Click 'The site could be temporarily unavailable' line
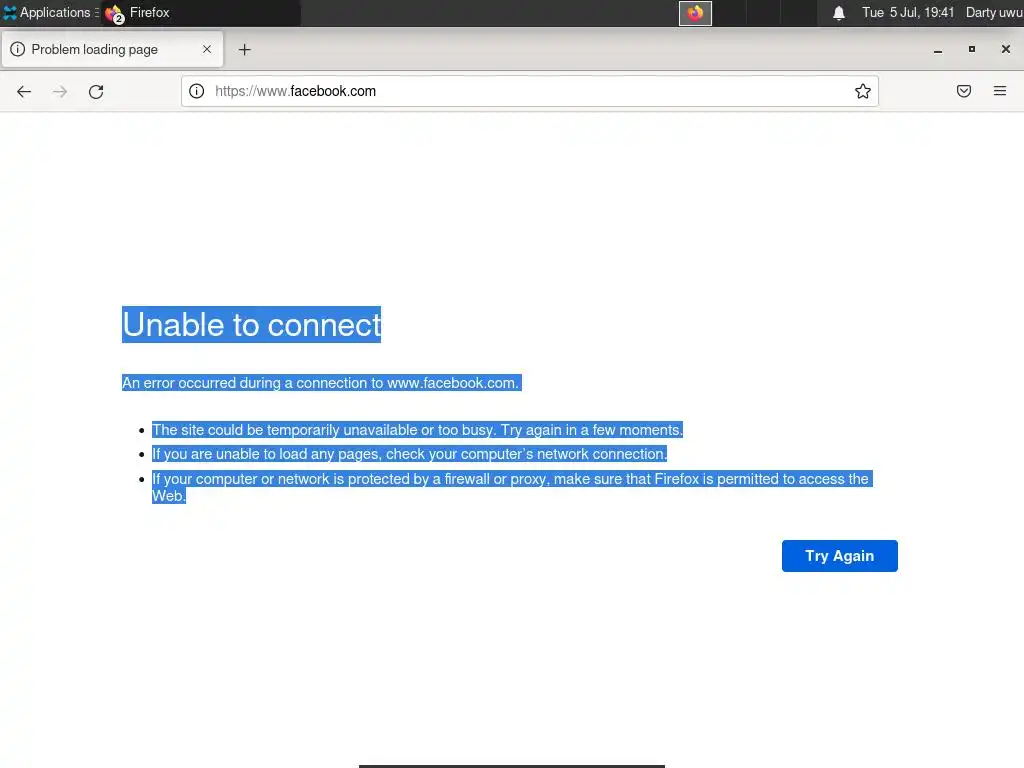The image size is (1024, 768). (417, 430)
